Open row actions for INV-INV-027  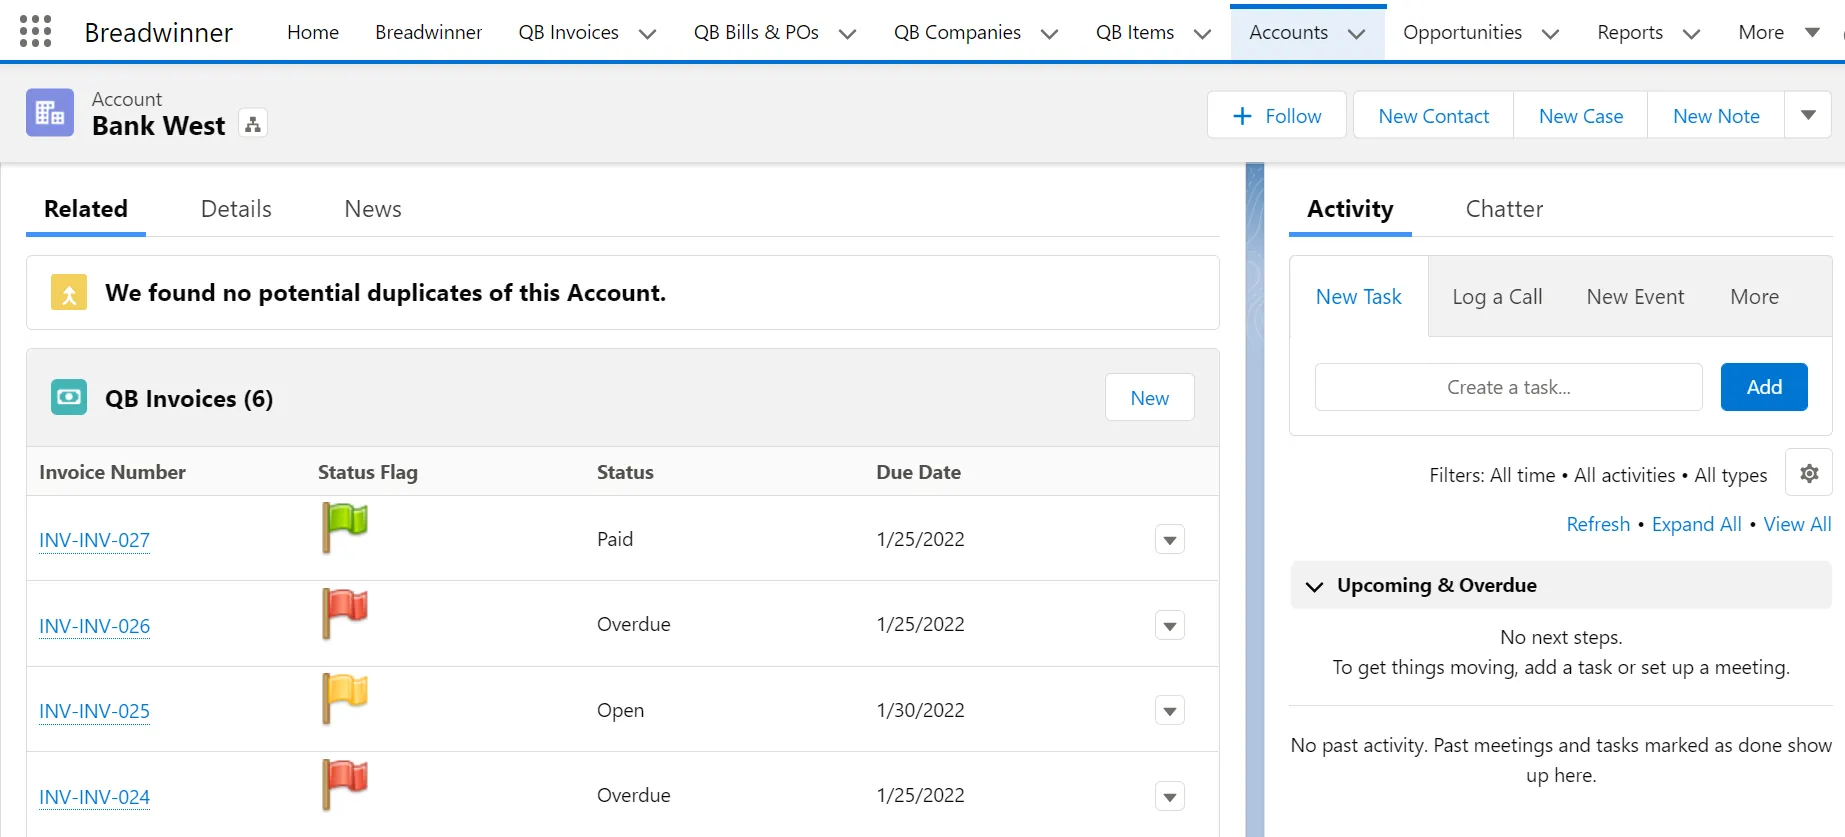[1170, 540]
